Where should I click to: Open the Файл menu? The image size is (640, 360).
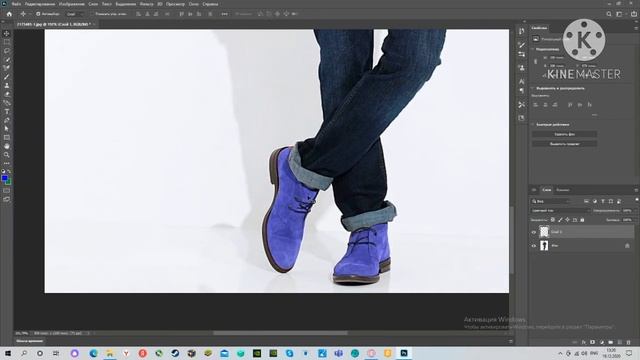(16, 4)
